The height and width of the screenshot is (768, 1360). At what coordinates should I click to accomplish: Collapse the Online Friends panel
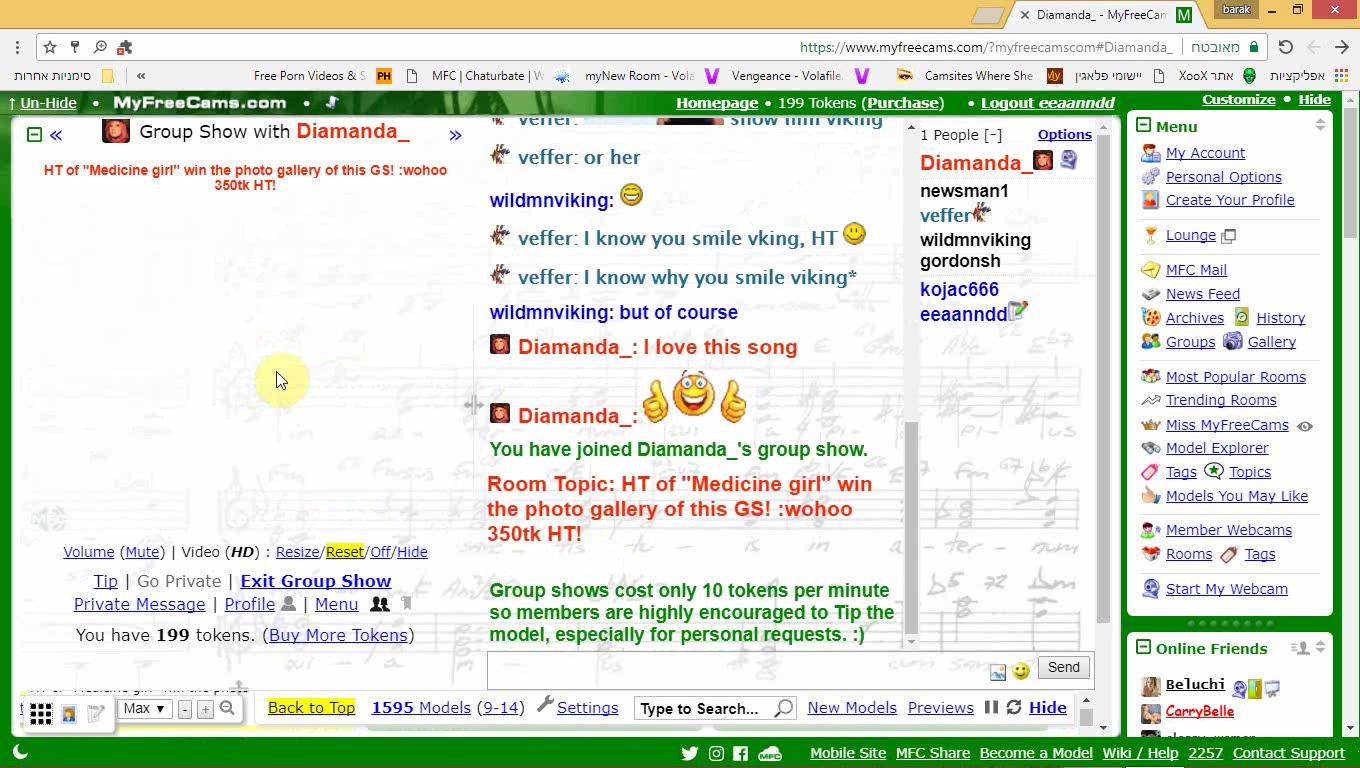pyautogui.click(x=1143, y=648)
